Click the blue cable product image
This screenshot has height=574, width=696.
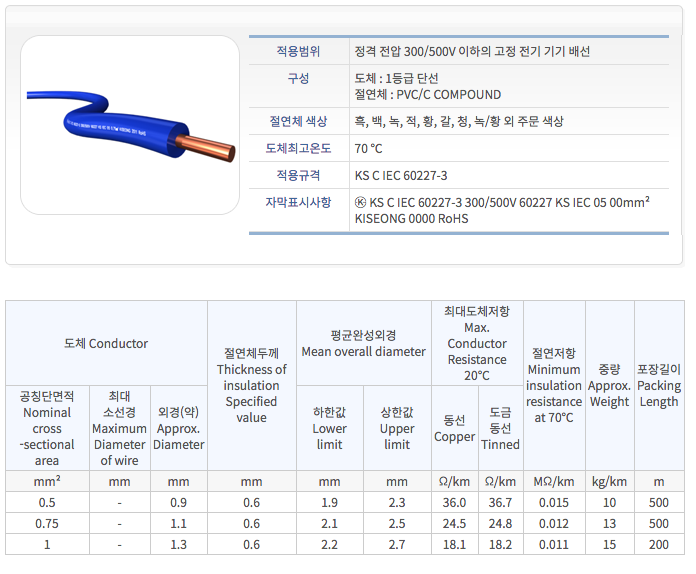(130, 125)
